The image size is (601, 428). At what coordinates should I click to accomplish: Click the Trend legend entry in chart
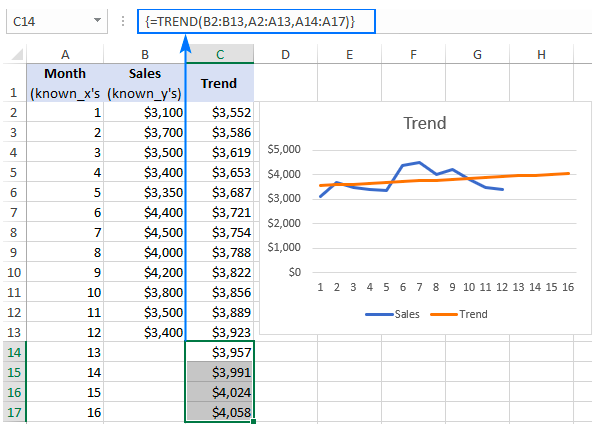[459, 314]
